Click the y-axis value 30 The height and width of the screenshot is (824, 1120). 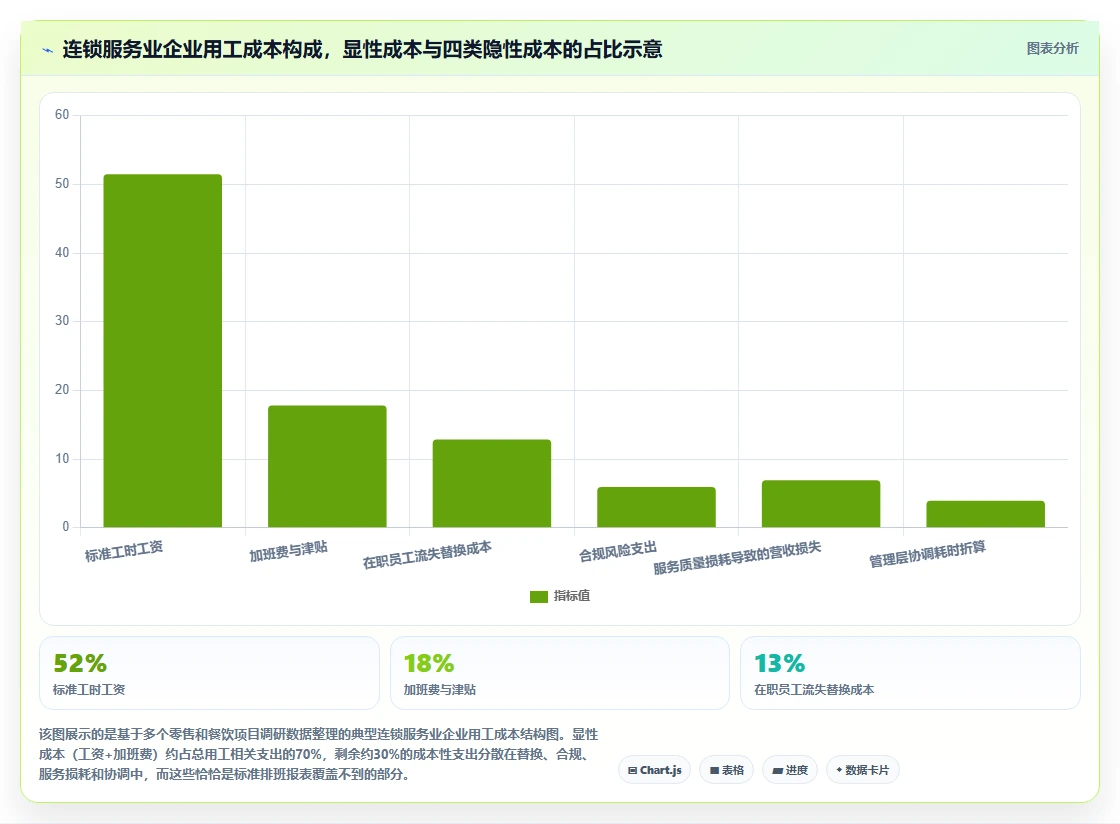click(x=62, y=321)
